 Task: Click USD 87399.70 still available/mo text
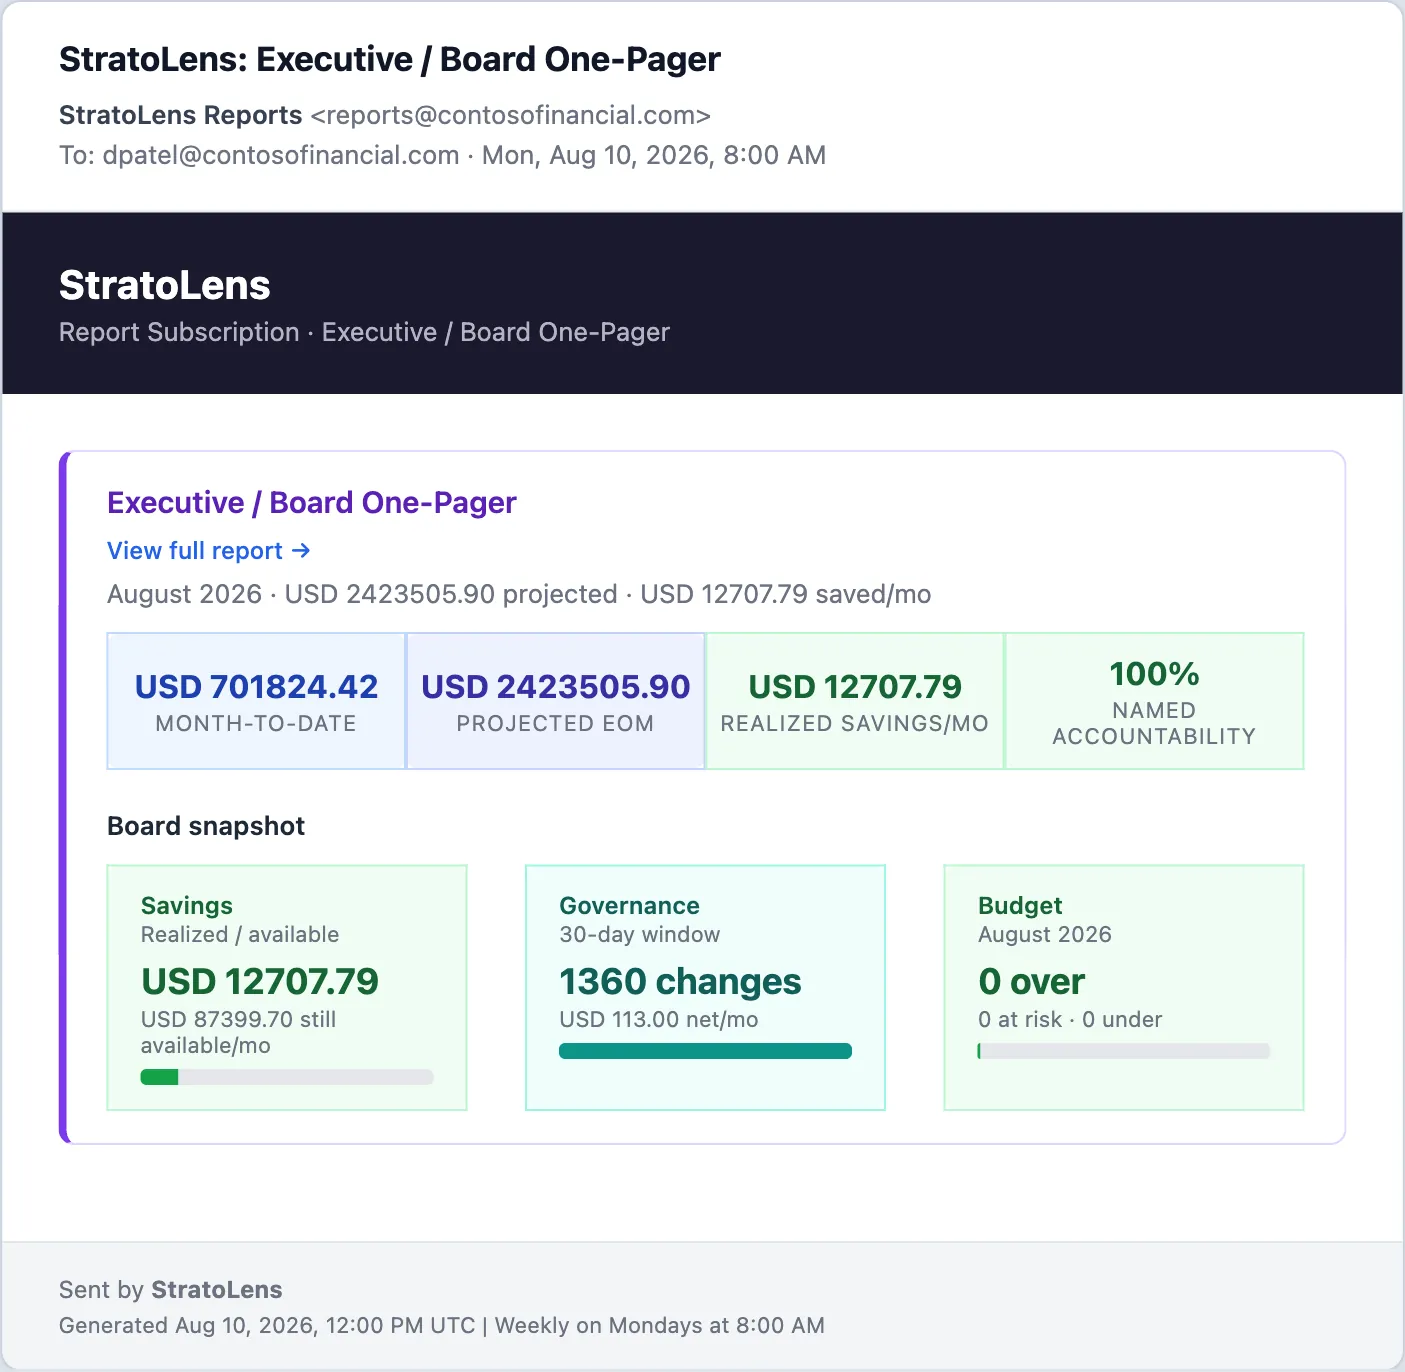pos(239,1032)
